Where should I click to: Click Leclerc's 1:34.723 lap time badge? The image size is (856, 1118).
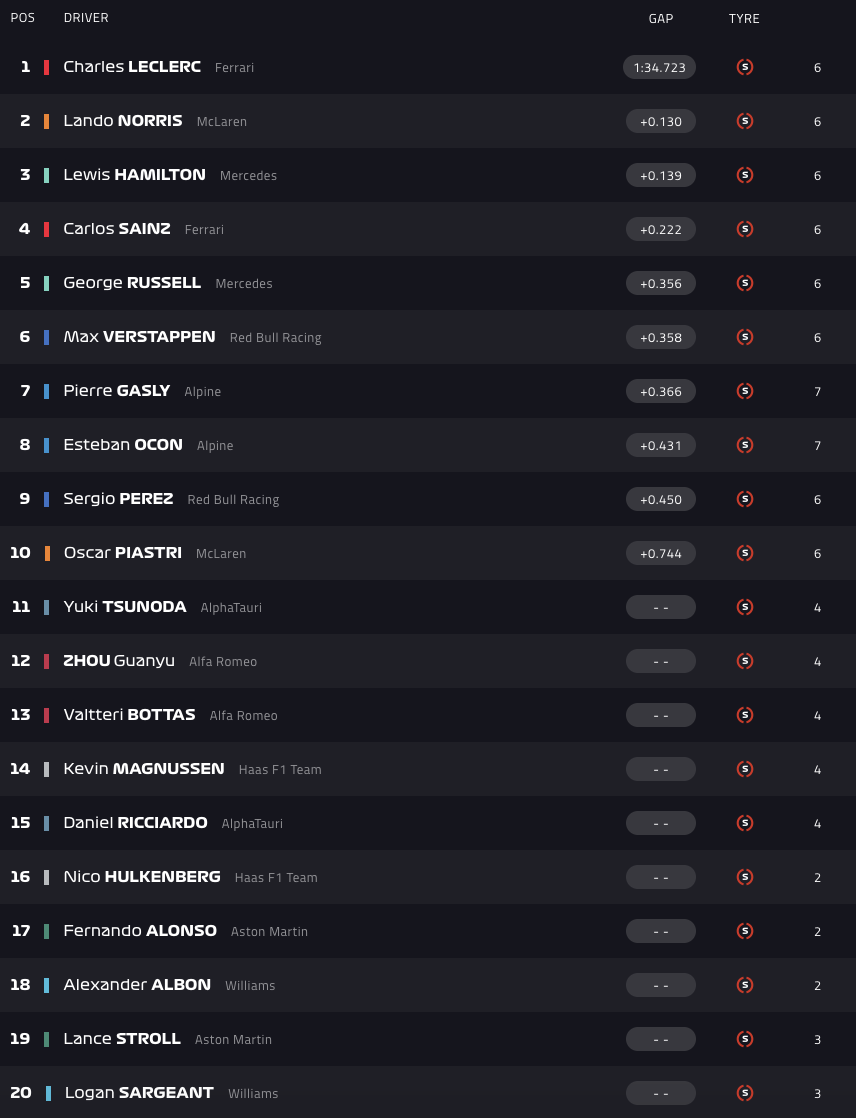click(660, 67)
